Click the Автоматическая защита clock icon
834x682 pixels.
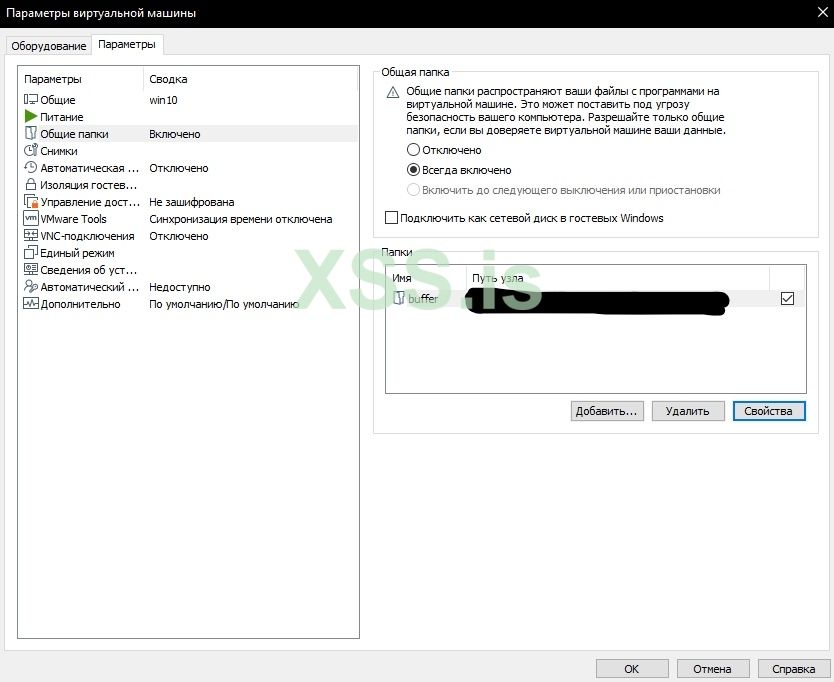click(x=31, y=168)
